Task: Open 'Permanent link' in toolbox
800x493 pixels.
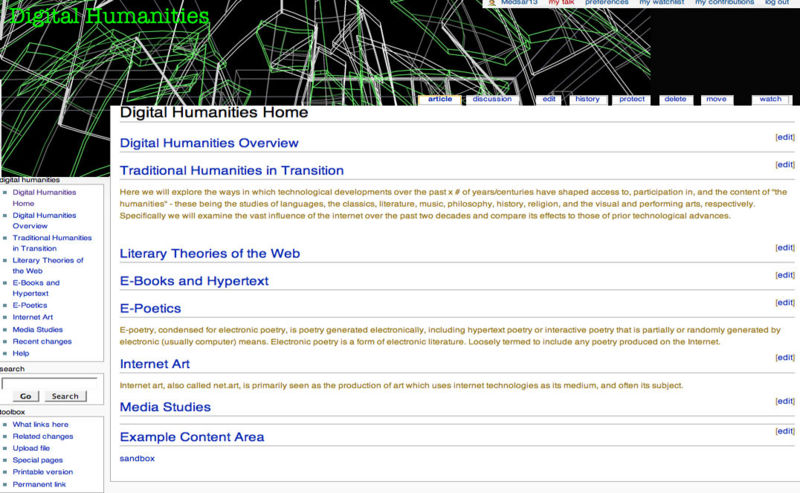Action: 39,484
